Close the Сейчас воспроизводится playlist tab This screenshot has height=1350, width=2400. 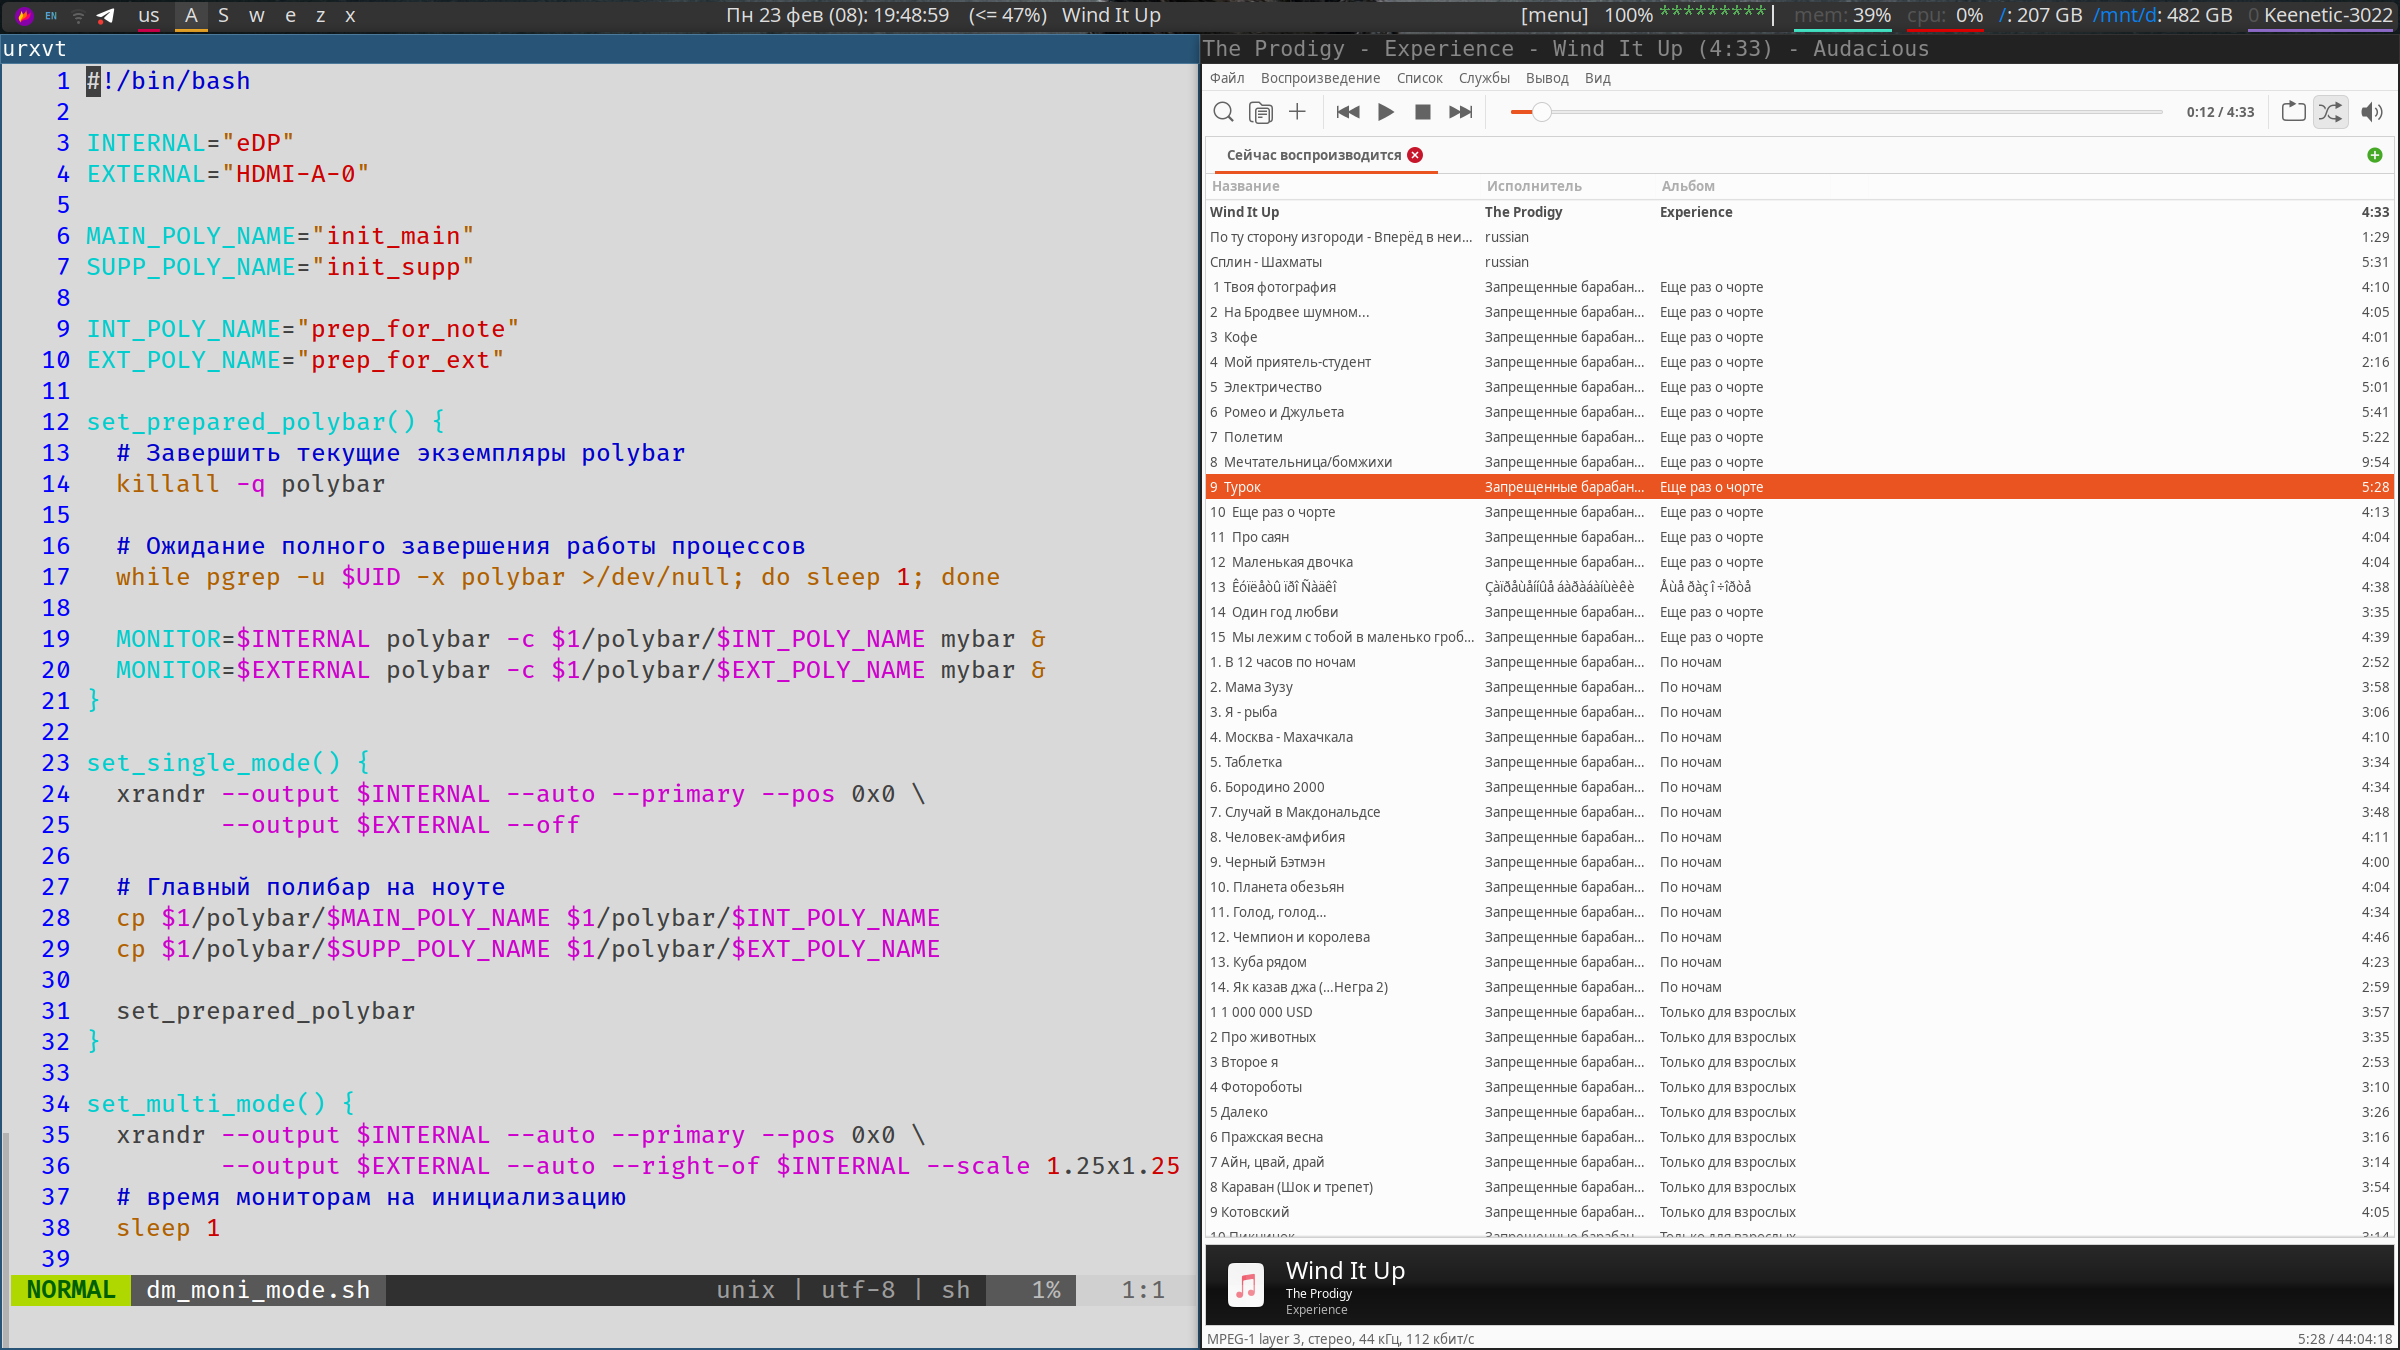1415,155
